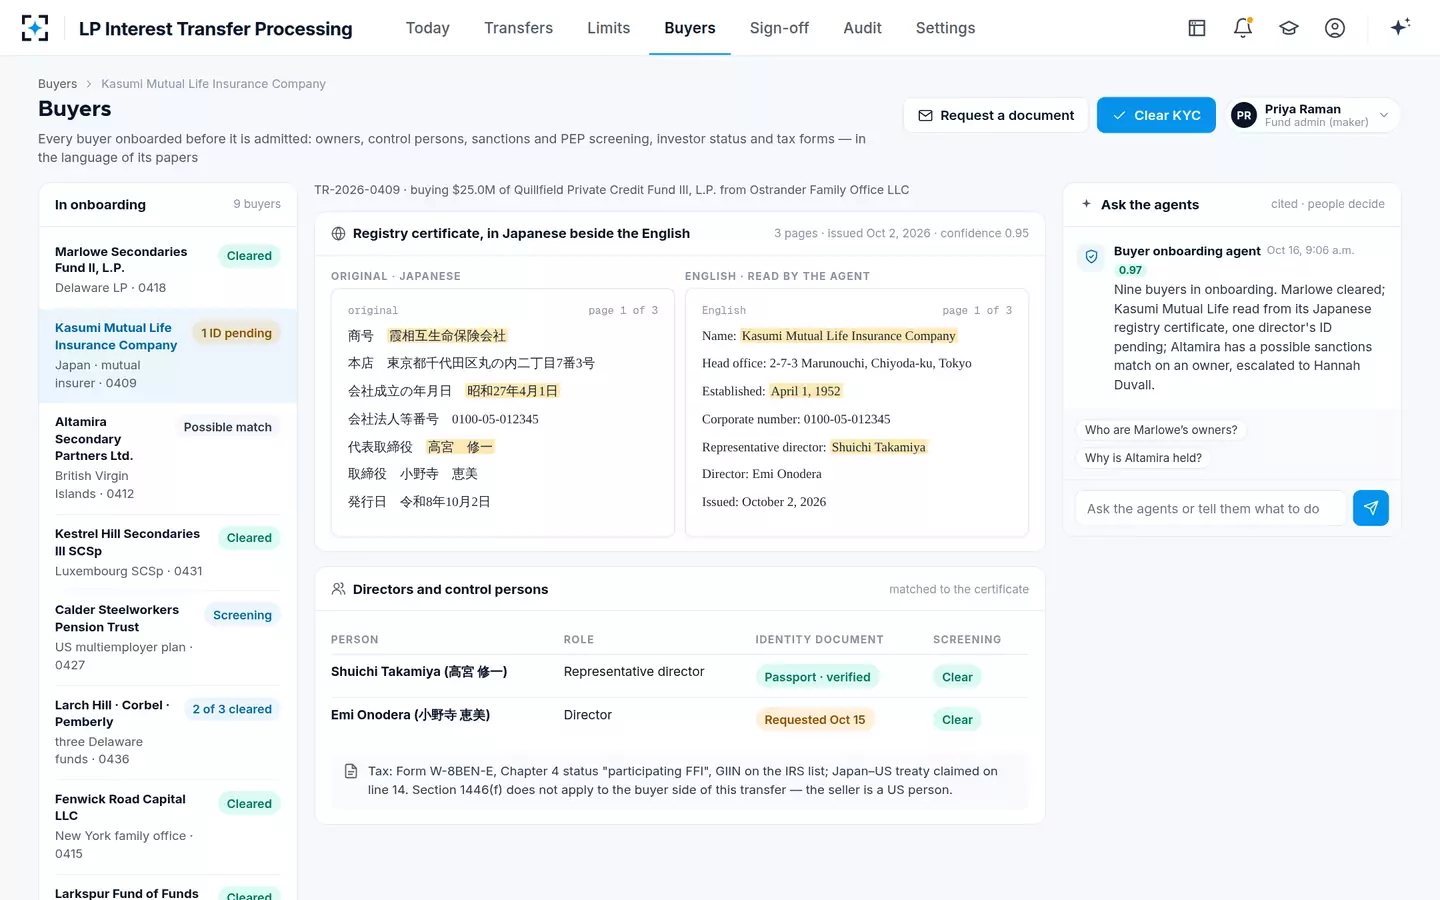Screen dimensions: 1440x900
Task: Click highlighted Japanese company name 霞相互生命保険会社
Action: coord(448,336)
